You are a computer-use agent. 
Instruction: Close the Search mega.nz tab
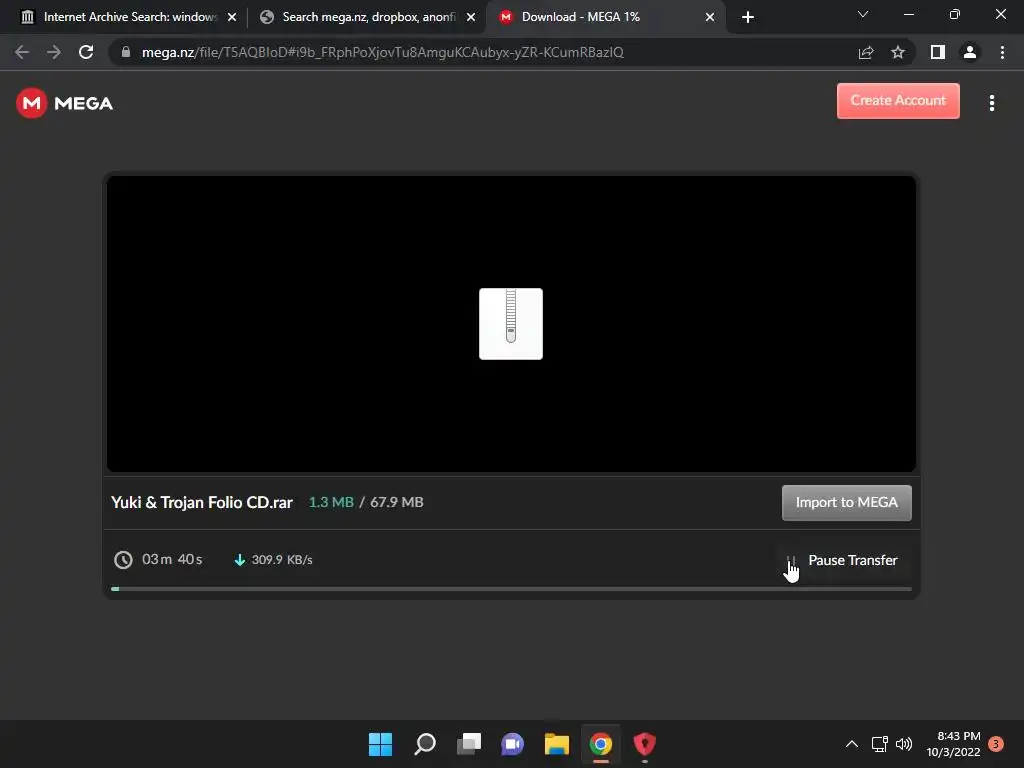click(471, 18)
